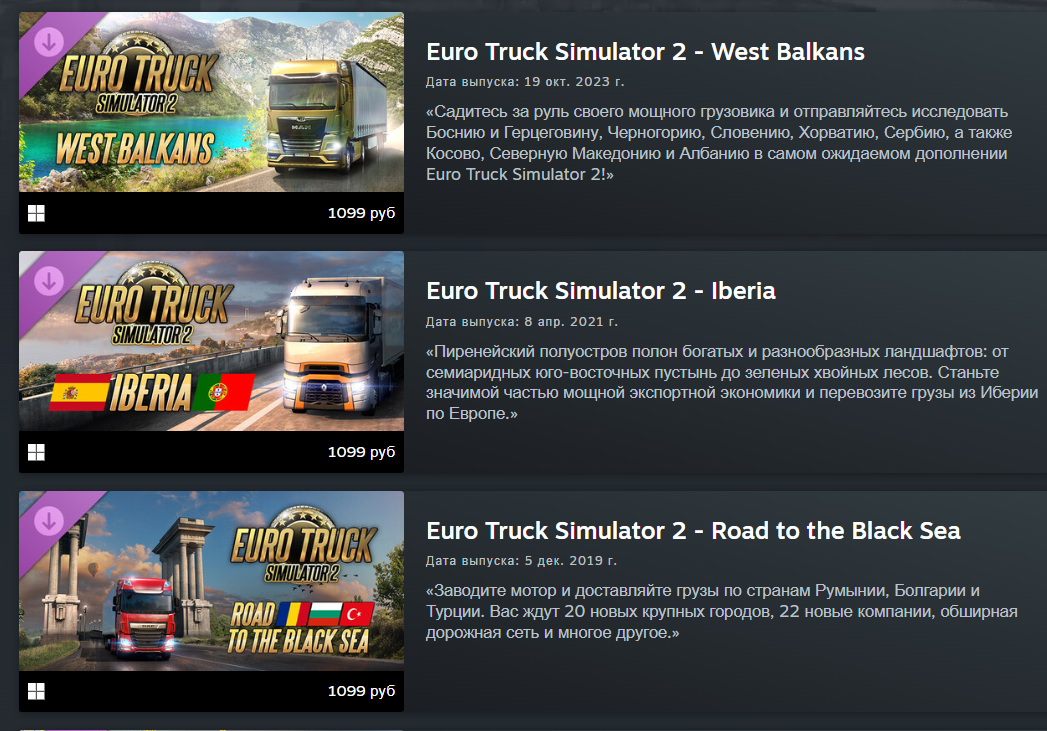Click the 1099 руб price under Black Sea
The width and height of the screenshot is (1047, 731).
(x=361, y=691)
